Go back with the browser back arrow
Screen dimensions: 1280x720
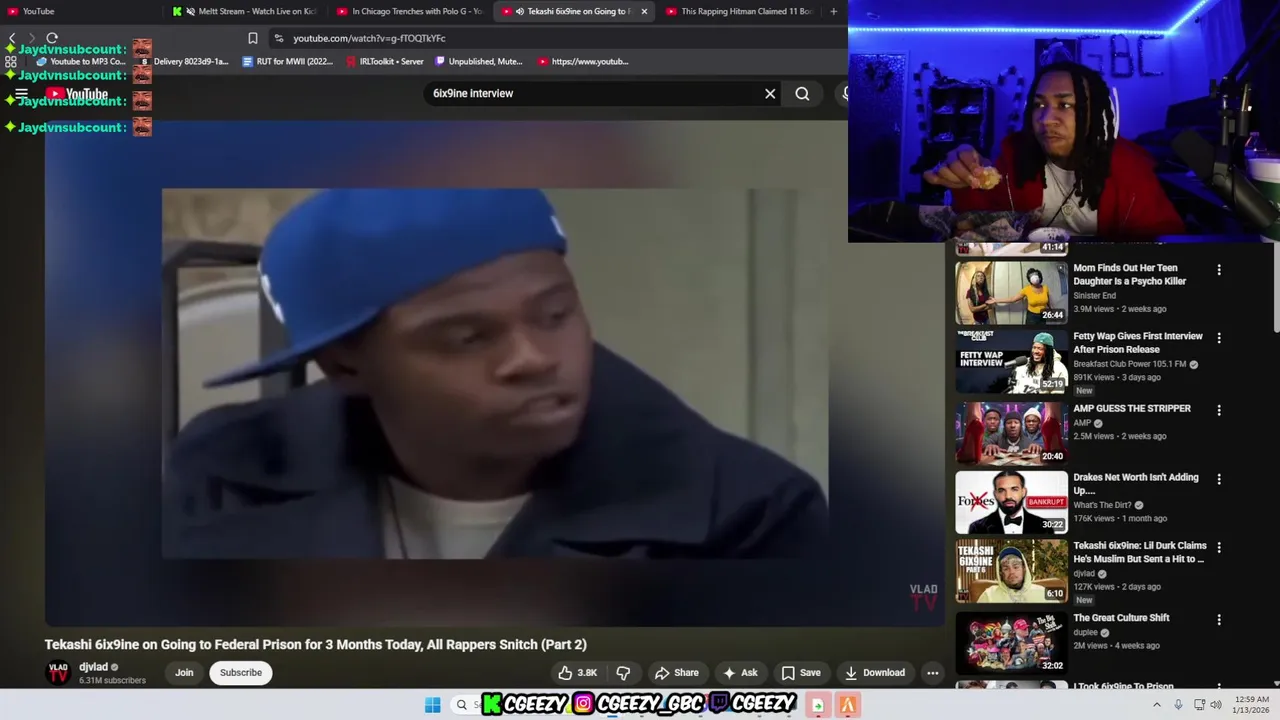point(11,38)
